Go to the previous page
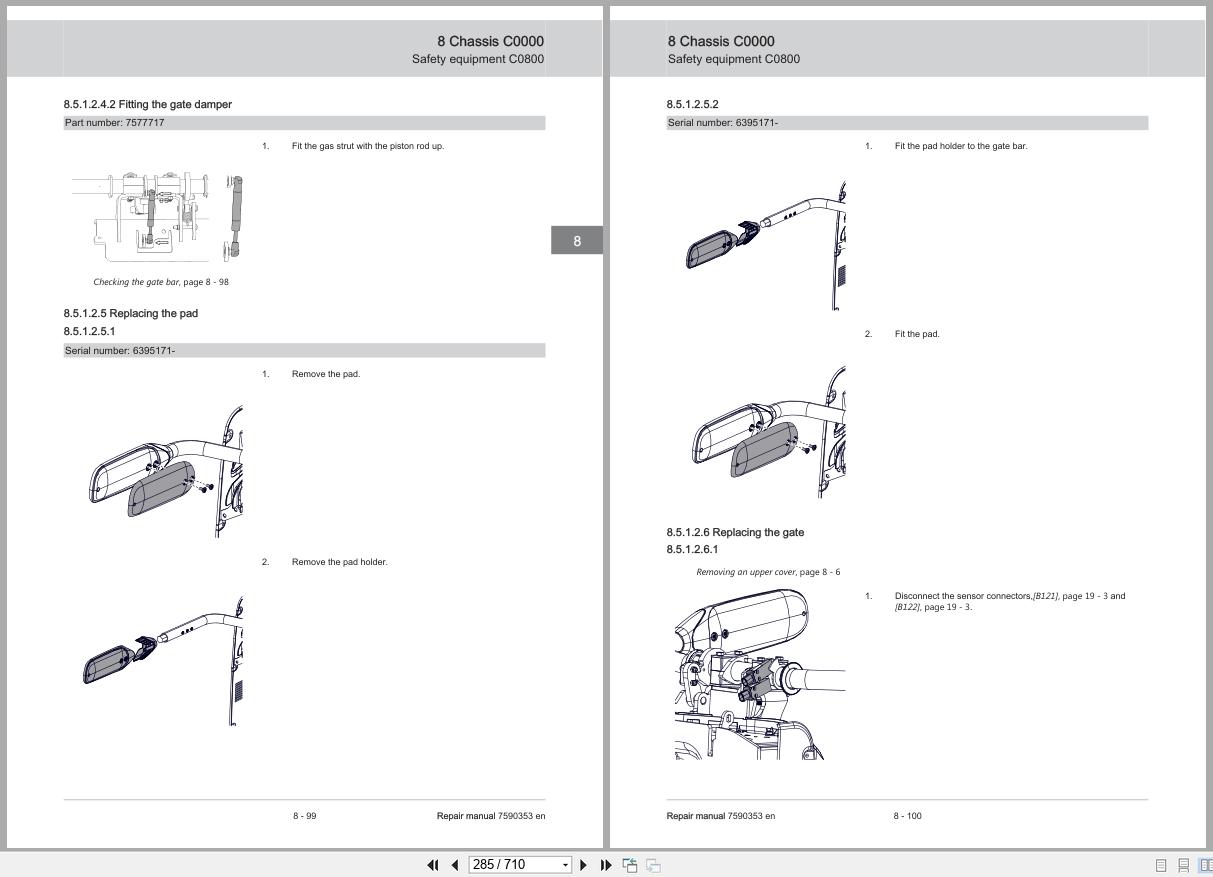The image size is (1213, 877). point(455,865)
